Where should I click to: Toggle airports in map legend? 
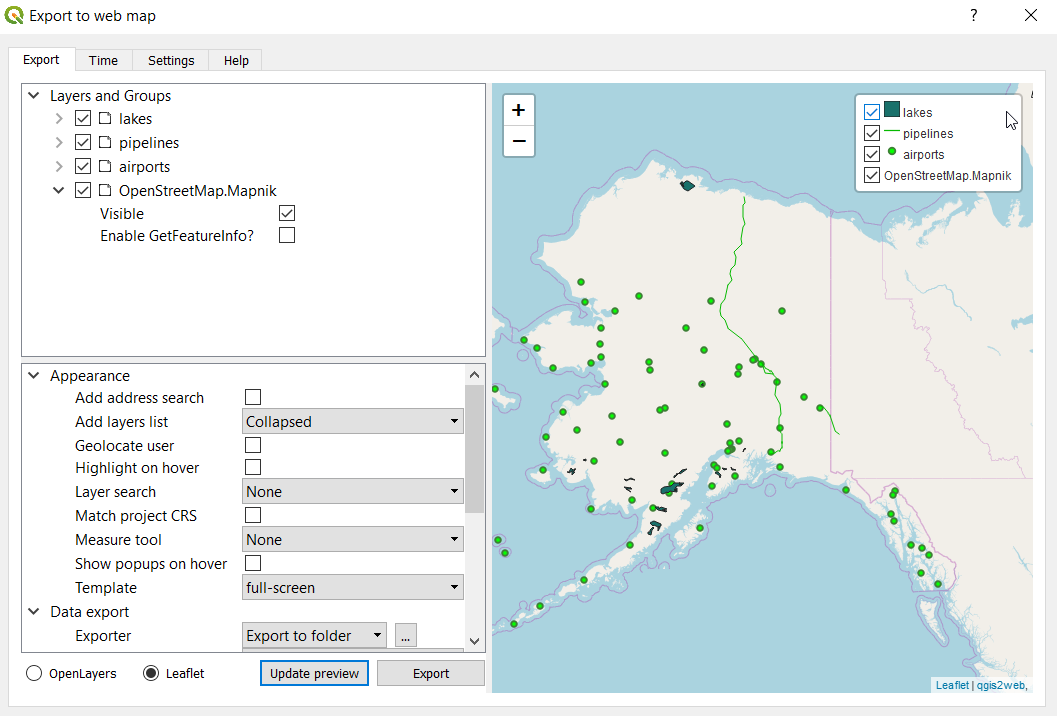tap(872, 154)
